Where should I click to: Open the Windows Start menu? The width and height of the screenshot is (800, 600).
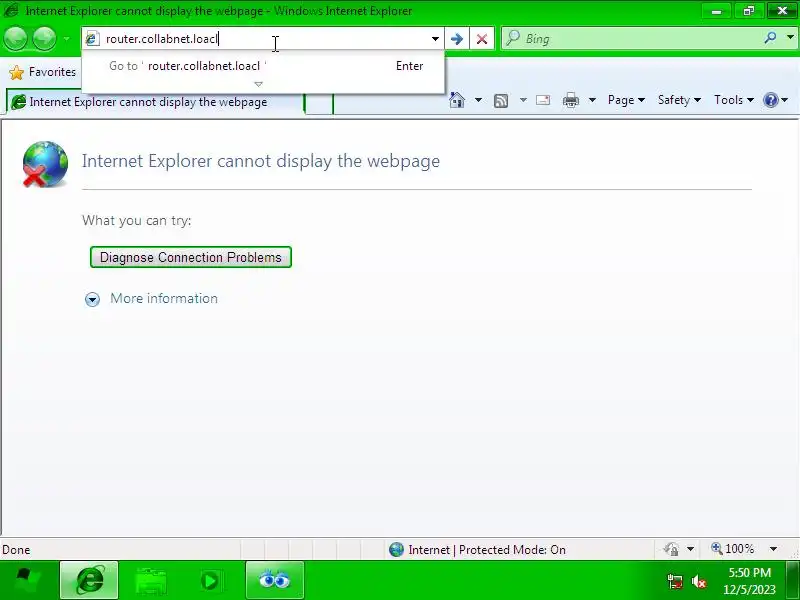click(28, 580)
